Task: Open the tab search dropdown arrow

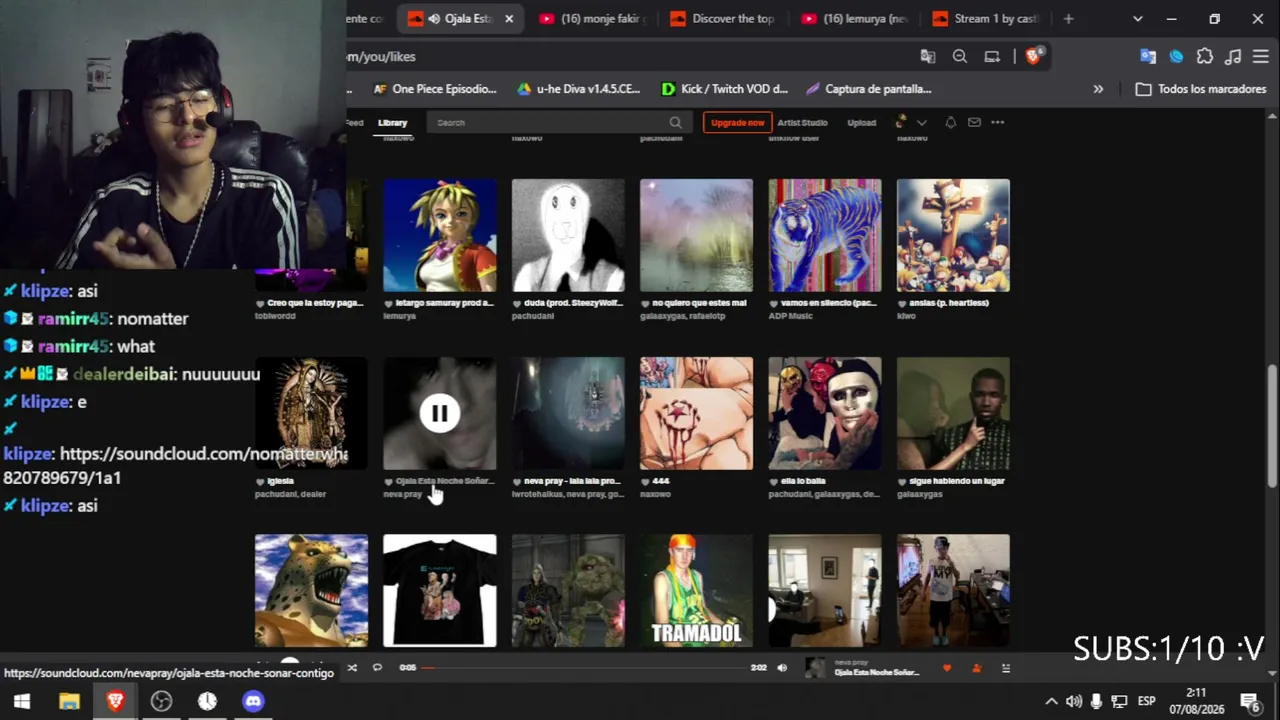Action: (x=1138, y=19)
